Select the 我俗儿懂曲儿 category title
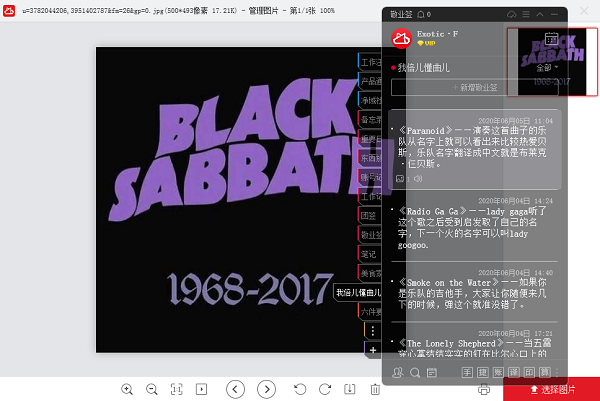The image size is (600, 401). click(424, 68)
